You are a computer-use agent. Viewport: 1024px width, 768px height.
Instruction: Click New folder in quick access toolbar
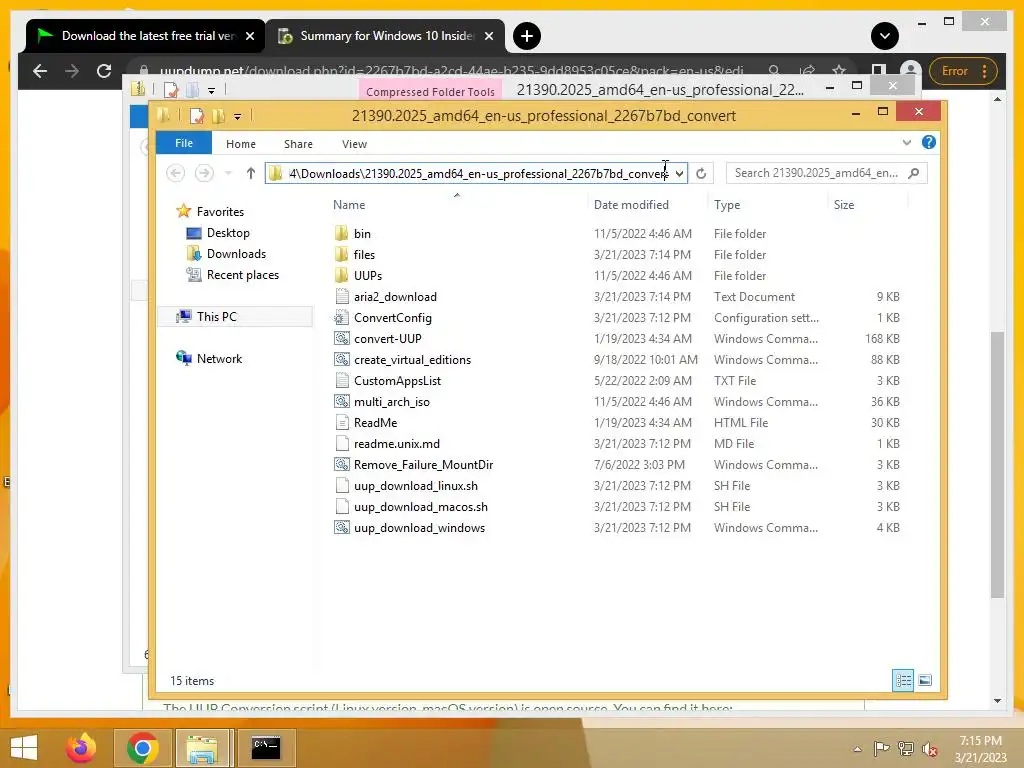218,116
